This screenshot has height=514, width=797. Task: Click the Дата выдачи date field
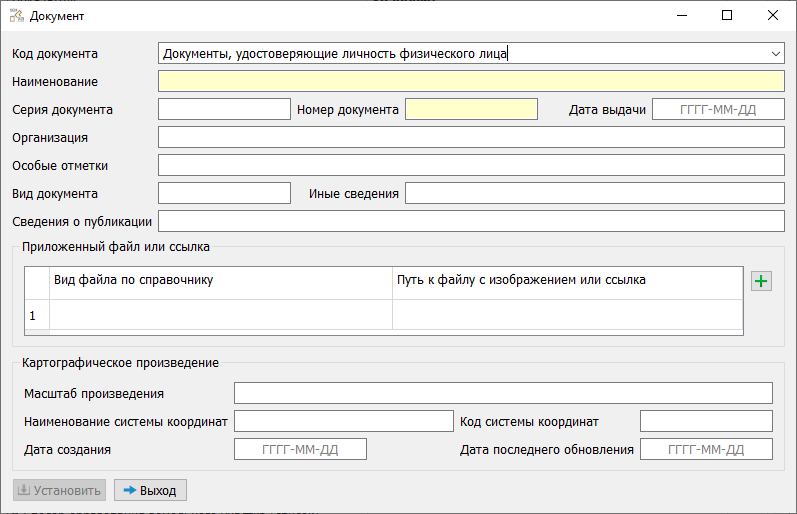[x=718, y=110]
